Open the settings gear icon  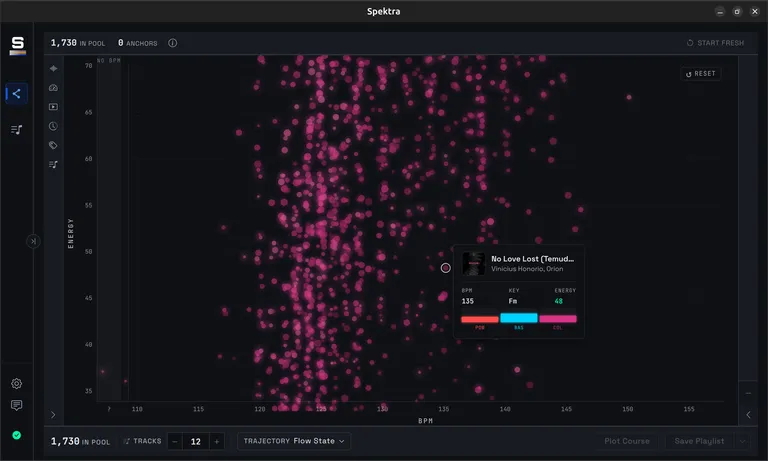click(x=16, y=384)
